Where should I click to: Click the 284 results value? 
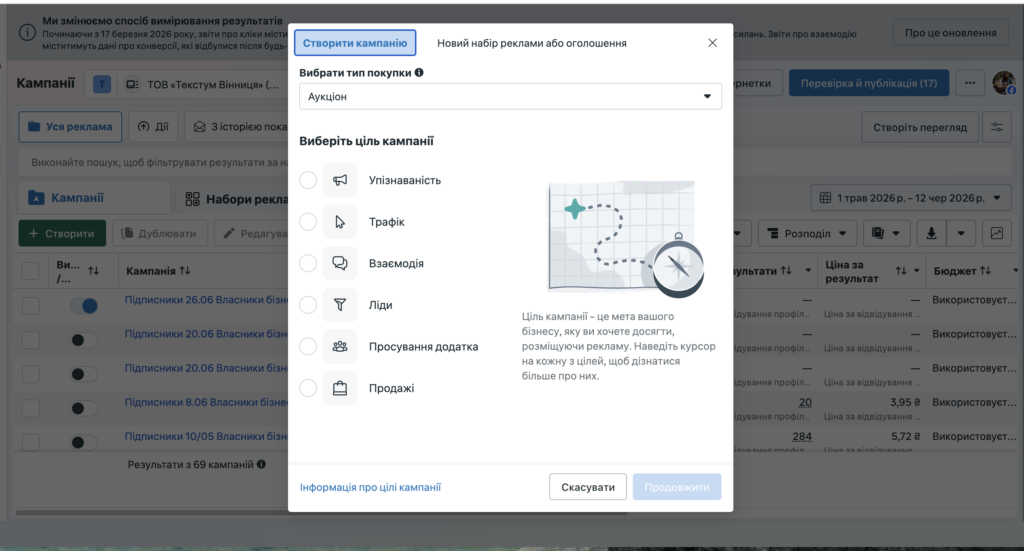pos(802,436)
